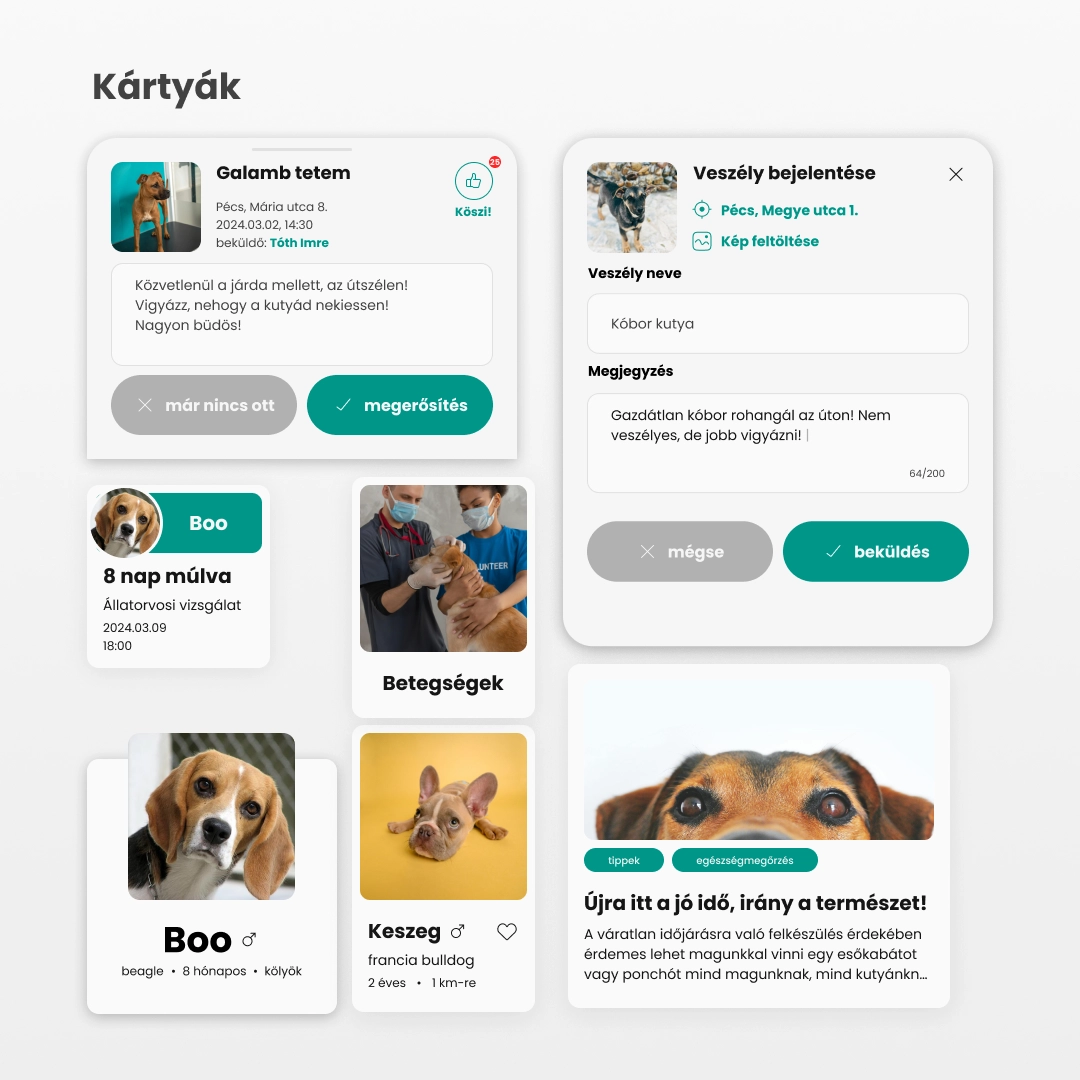This screenshot has width=1080, height=1080.
Task: Click the 2 éves age text
Action: [387, 982]
